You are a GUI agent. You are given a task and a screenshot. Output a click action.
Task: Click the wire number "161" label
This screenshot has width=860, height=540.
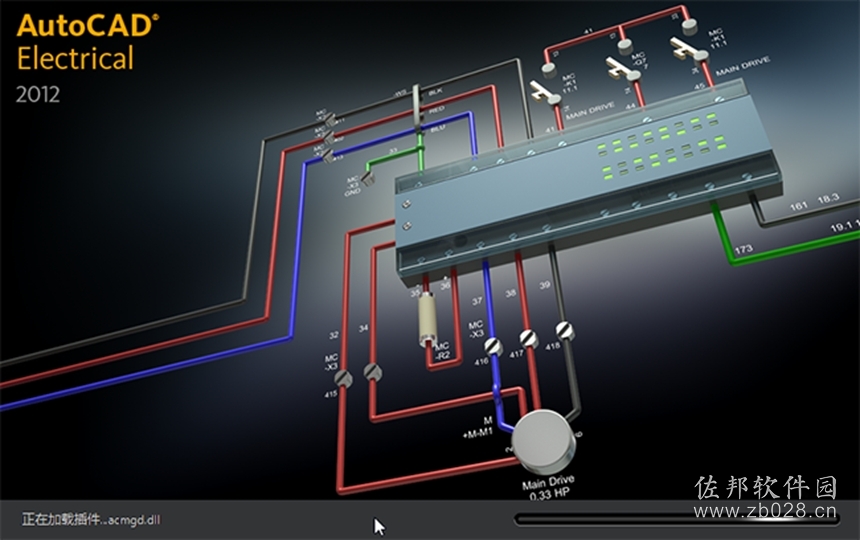tap(799, 206)
